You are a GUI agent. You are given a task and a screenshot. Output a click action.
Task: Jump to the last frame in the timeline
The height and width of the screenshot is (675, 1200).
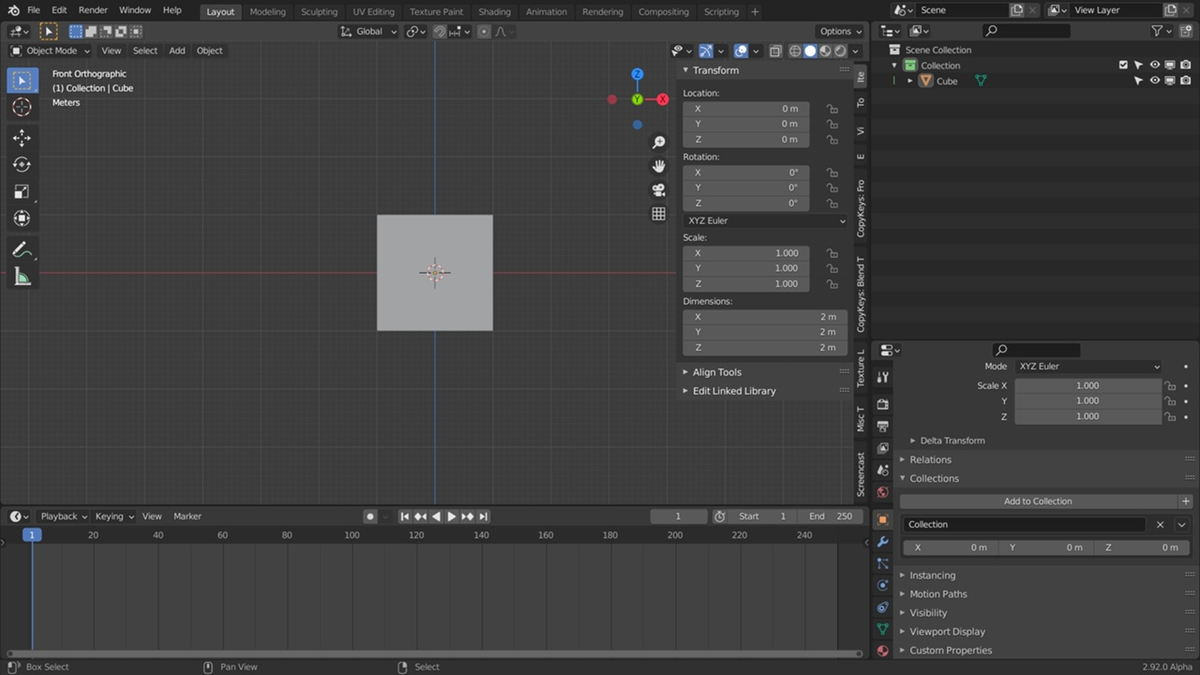[x=484, y=516]
